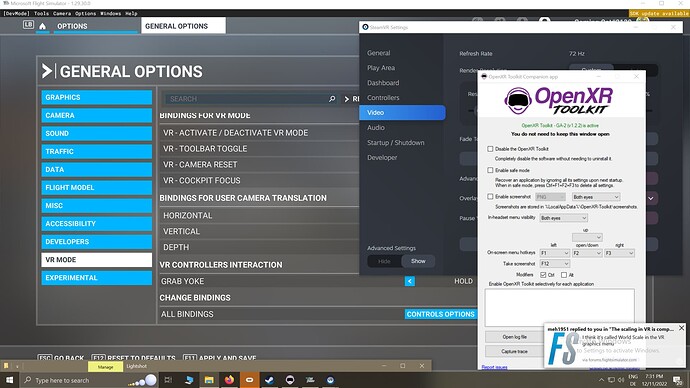Select the GRAPHICS category
Image resolution: width=690 pixels, height=388 pixels.
(x=97, y=97)
